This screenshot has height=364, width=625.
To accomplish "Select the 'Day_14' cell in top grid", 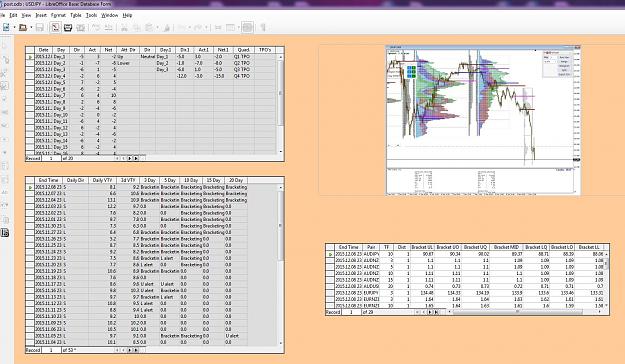I will click(x=61, y=141).
